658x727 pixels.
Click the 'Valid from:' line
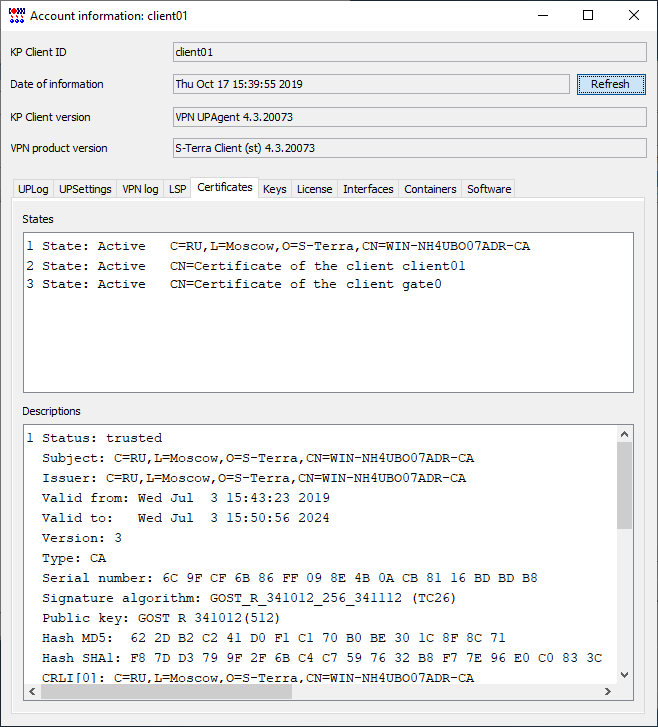pos(186,498)
